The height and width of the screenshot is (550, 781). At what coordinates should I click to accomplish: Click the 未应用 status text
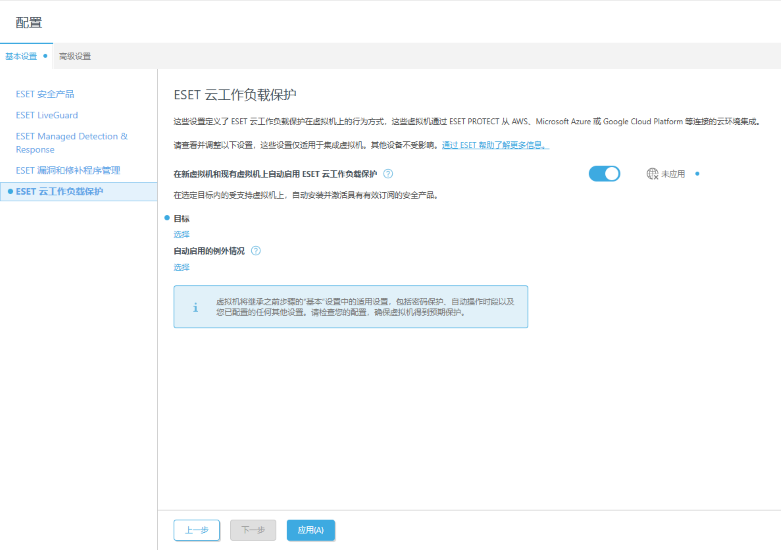point(673,174)
